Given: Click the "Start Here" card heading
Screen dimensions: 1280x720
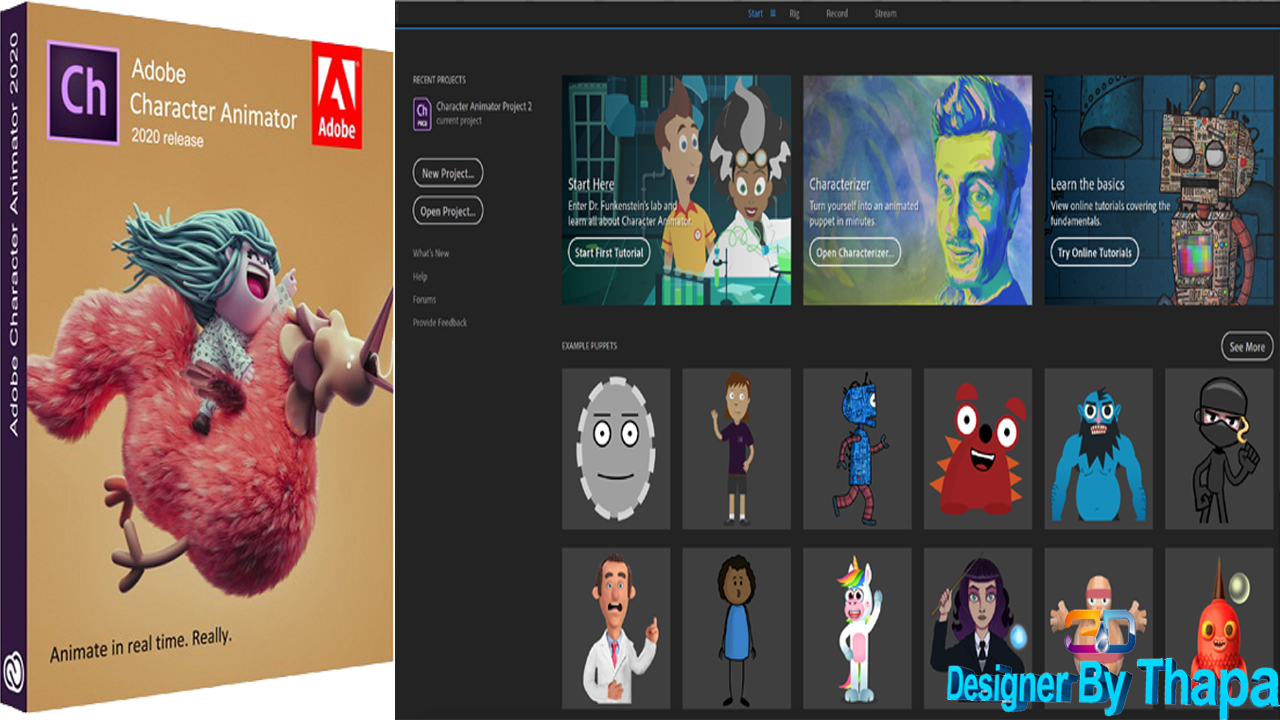Looking at the screenshot, I should tap(591, 185).
